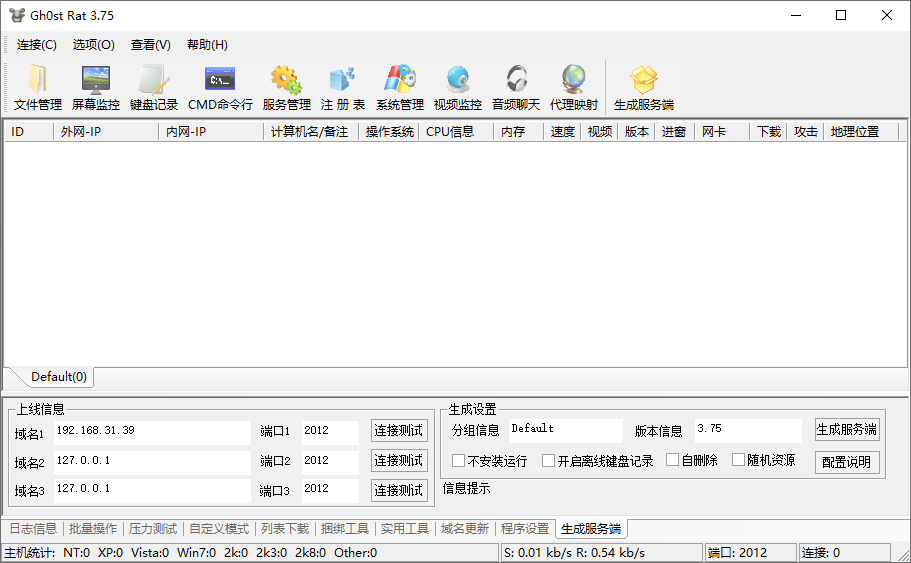Enable the 不安装运行 checkbox
This screenshot has height=563, width=911.
458,461
